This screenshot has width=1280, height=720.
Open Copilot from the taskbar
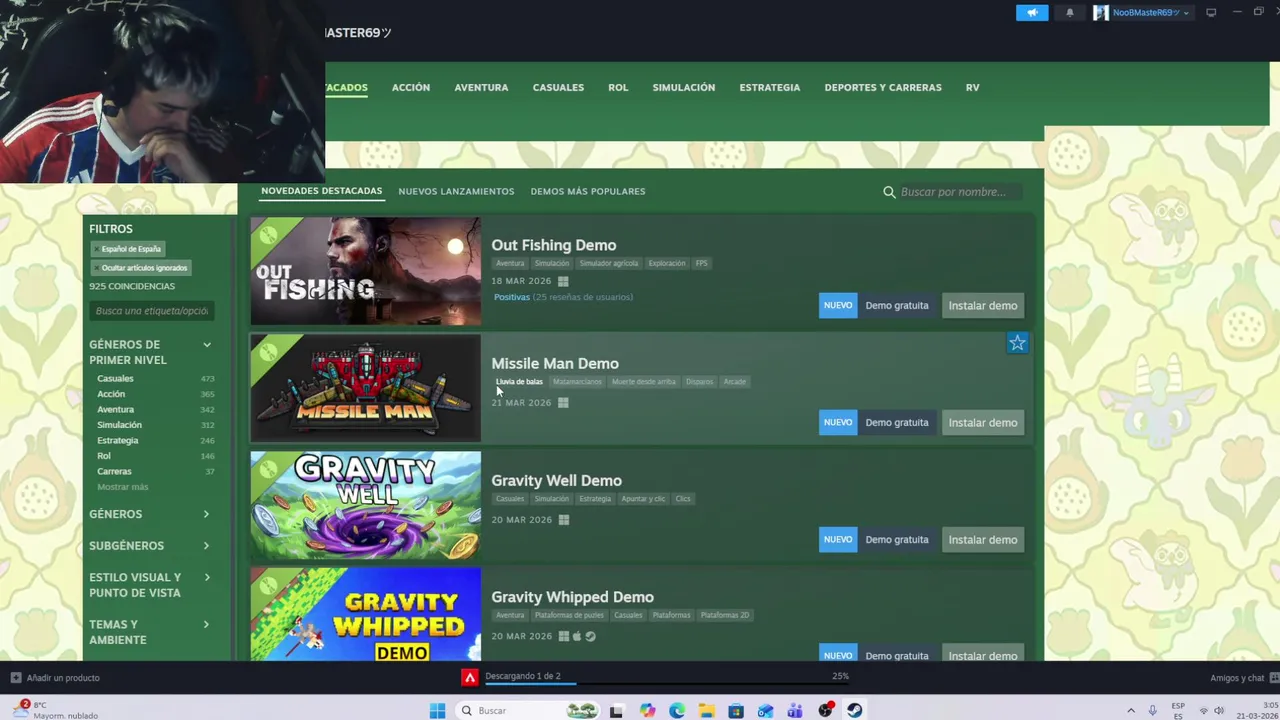click(x=647, y=711)
